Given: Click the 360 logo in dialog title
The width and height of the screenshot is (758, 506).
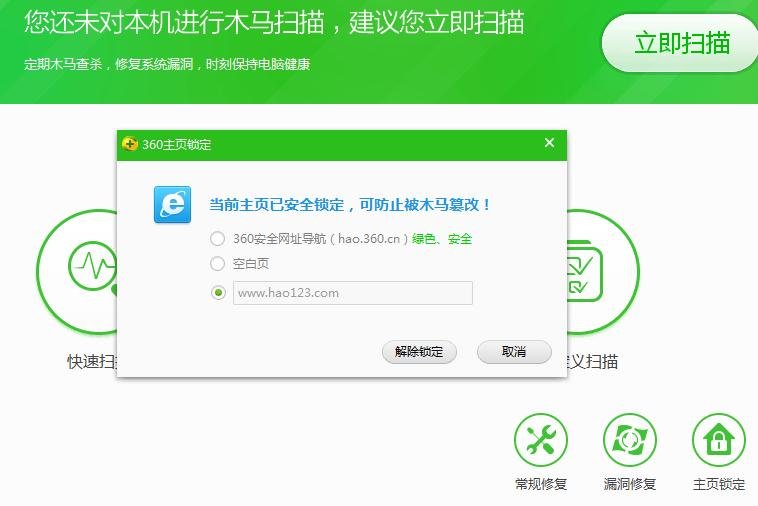Looking at the screenshot, I should [x=130, y=144].
